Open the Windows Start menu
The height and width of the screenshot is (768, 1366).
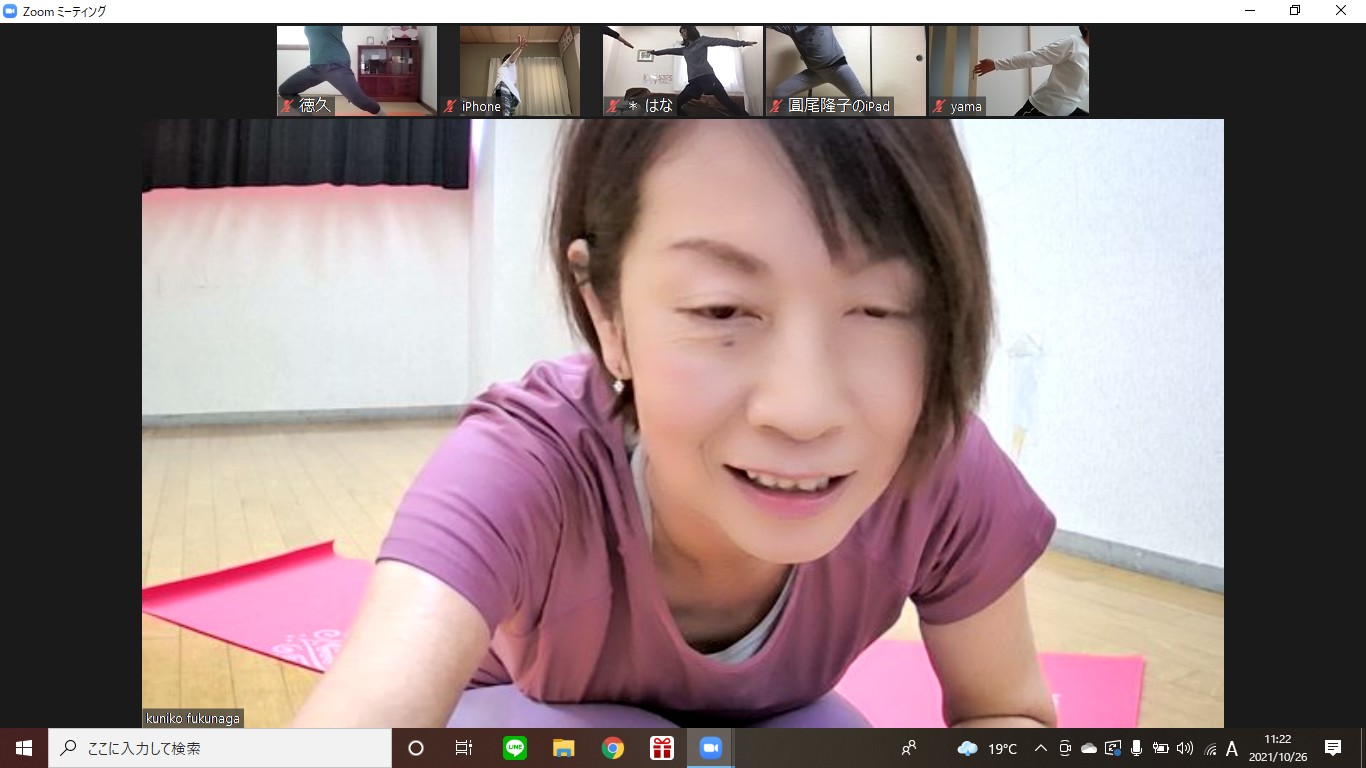click(x=24, y=748)
